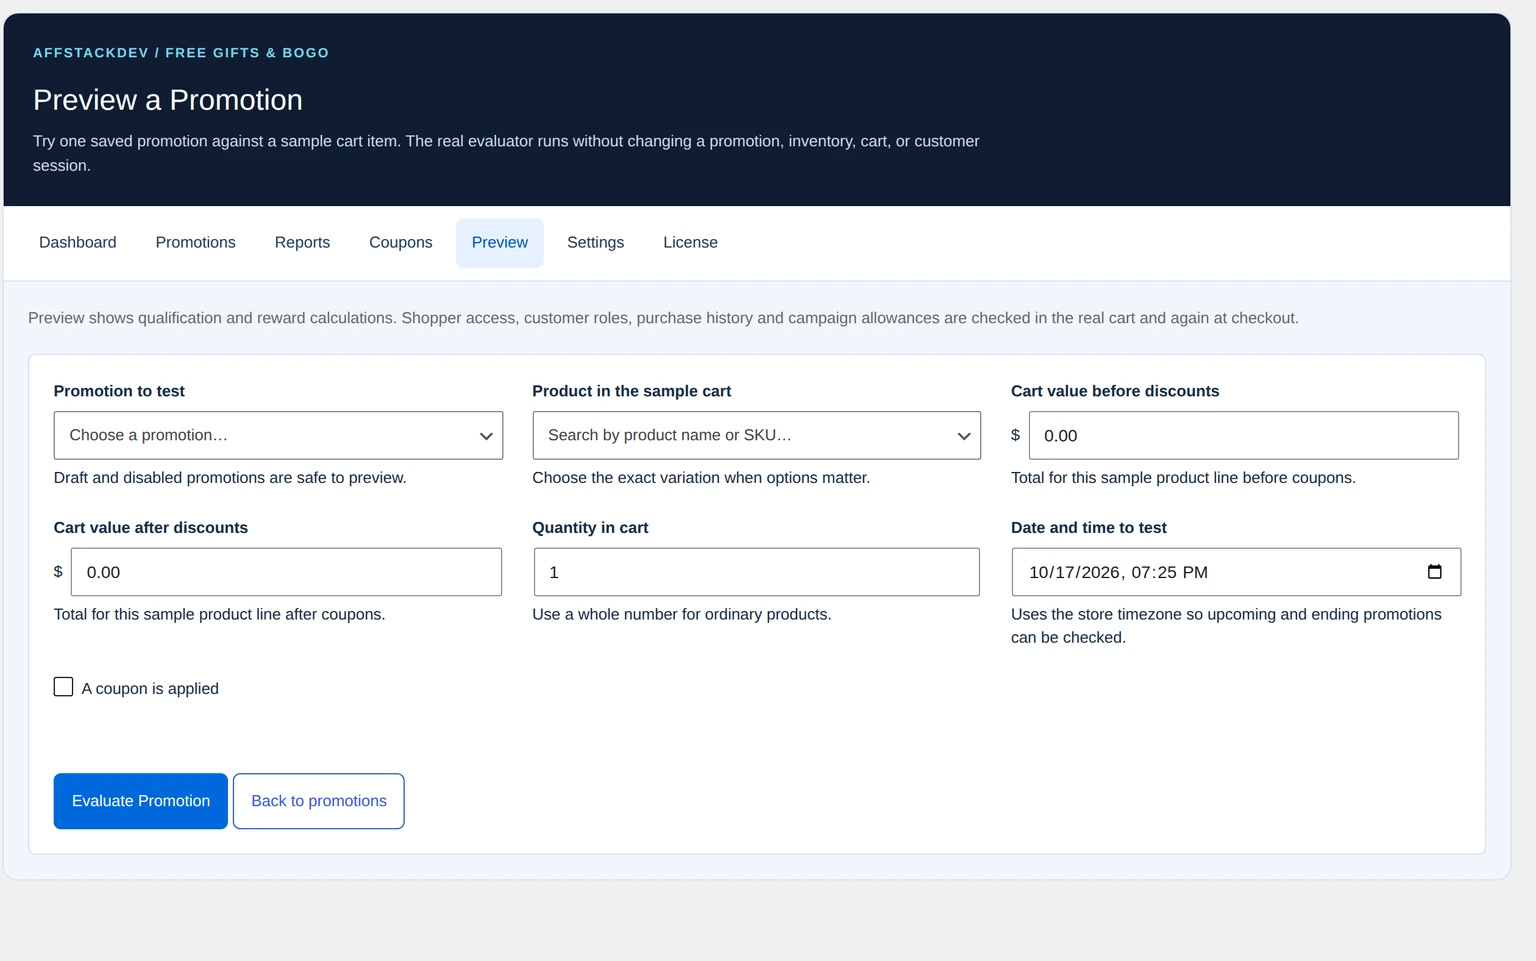The height and width of the screenshot is (961, 1536).
Task: Open the 'Choose a promotion…' dropdown
Action: (278, 435)
